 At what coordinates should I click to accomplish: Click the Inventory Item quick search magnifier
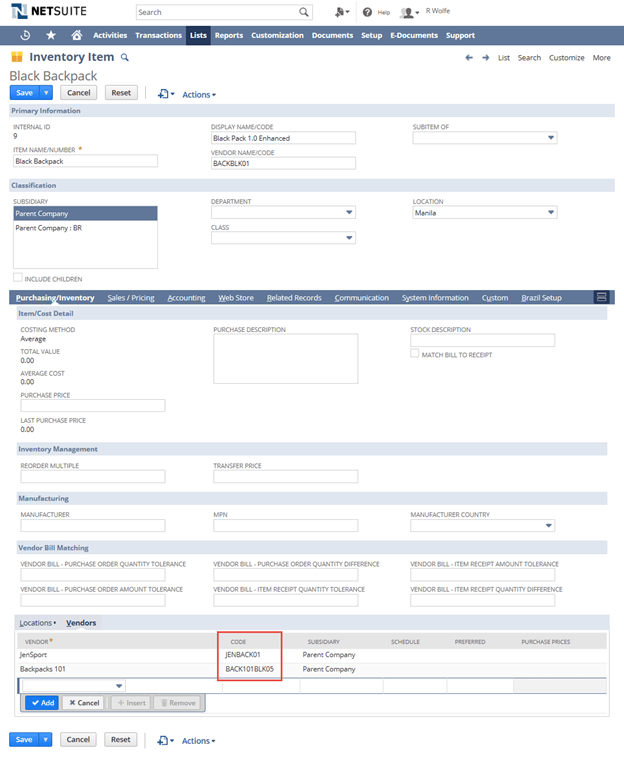[x=125, y=57]
